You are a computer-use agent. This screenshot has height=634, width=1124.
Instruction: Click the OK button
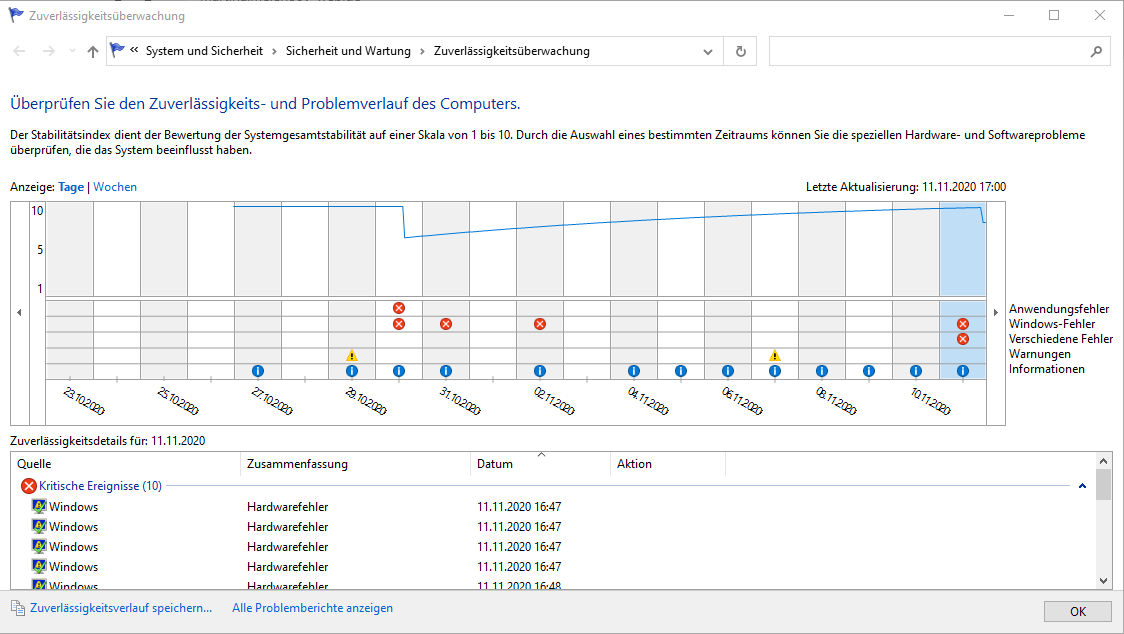(x=1077, y=611)
